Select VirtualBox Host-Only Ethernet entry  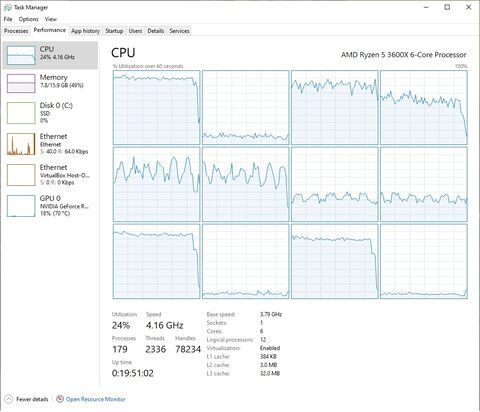point(50,175)
